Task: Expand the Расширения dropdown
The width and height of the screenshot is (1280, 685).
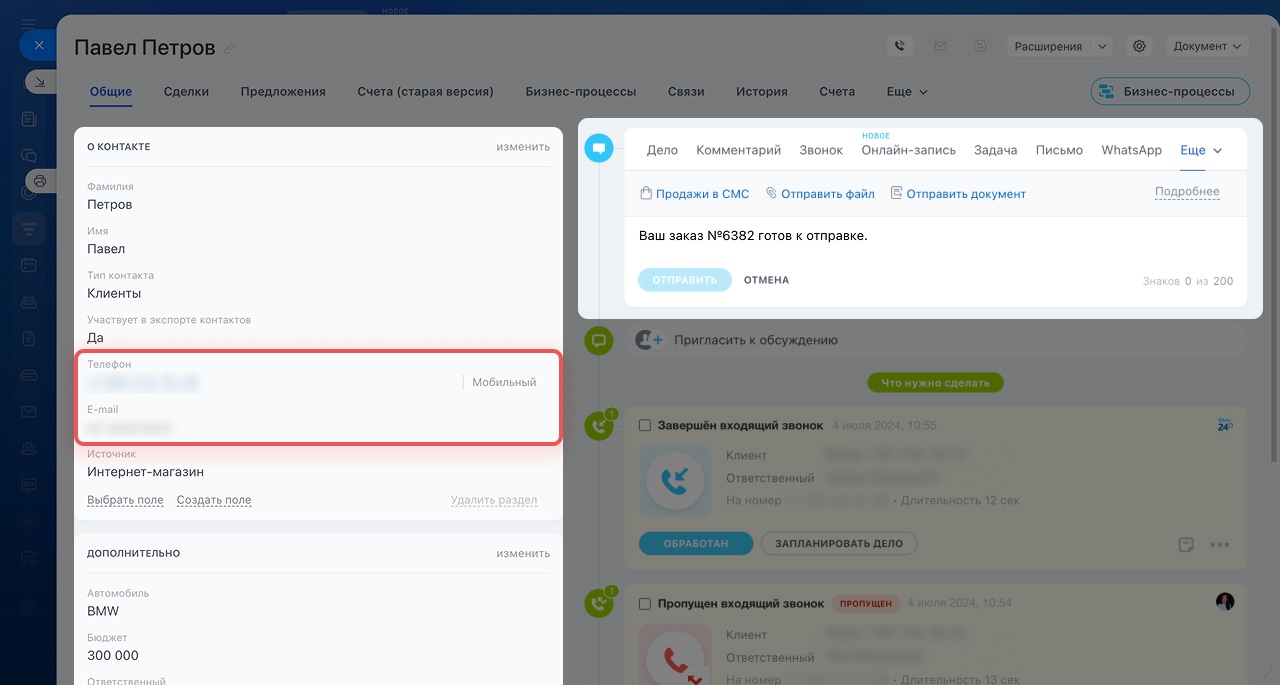Action: click(1059, 46)
